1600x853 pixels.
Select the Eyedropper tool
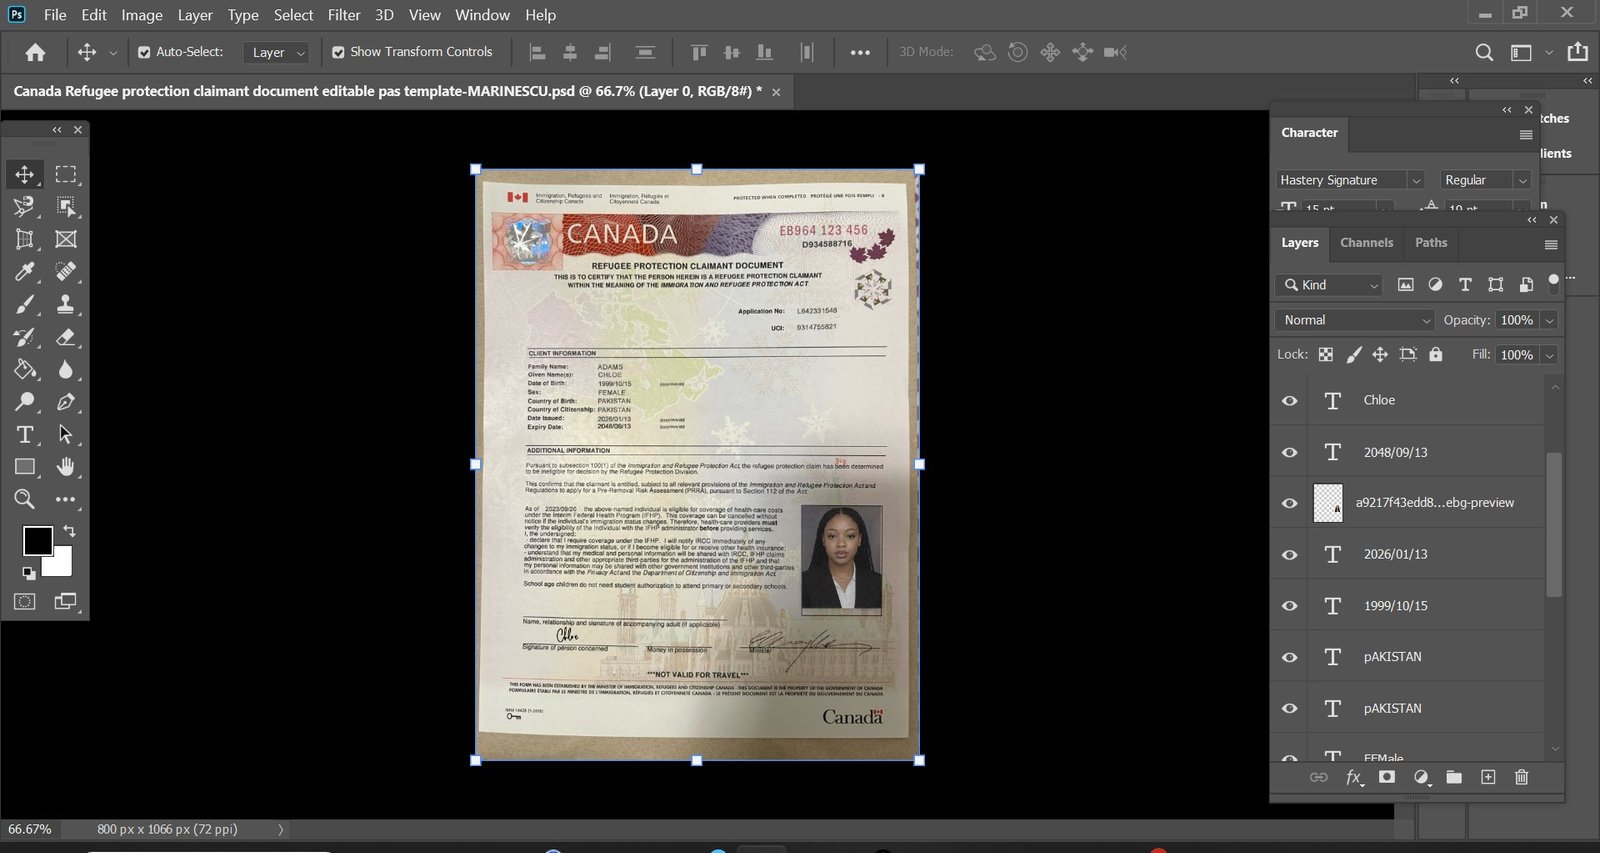tap(24, 272)
